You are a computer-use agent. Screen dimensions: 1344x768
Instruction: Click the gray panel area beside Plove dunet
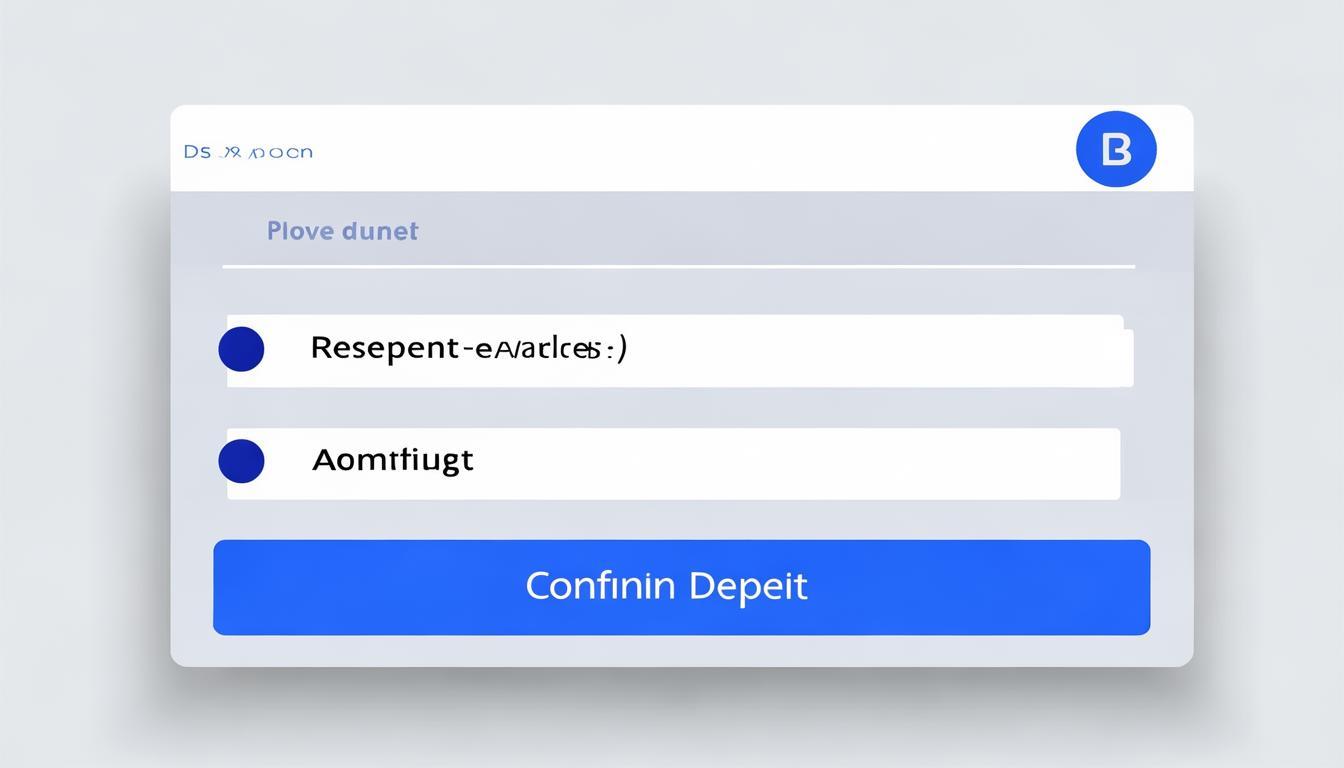pyautogui.click(x=780, y=229)
